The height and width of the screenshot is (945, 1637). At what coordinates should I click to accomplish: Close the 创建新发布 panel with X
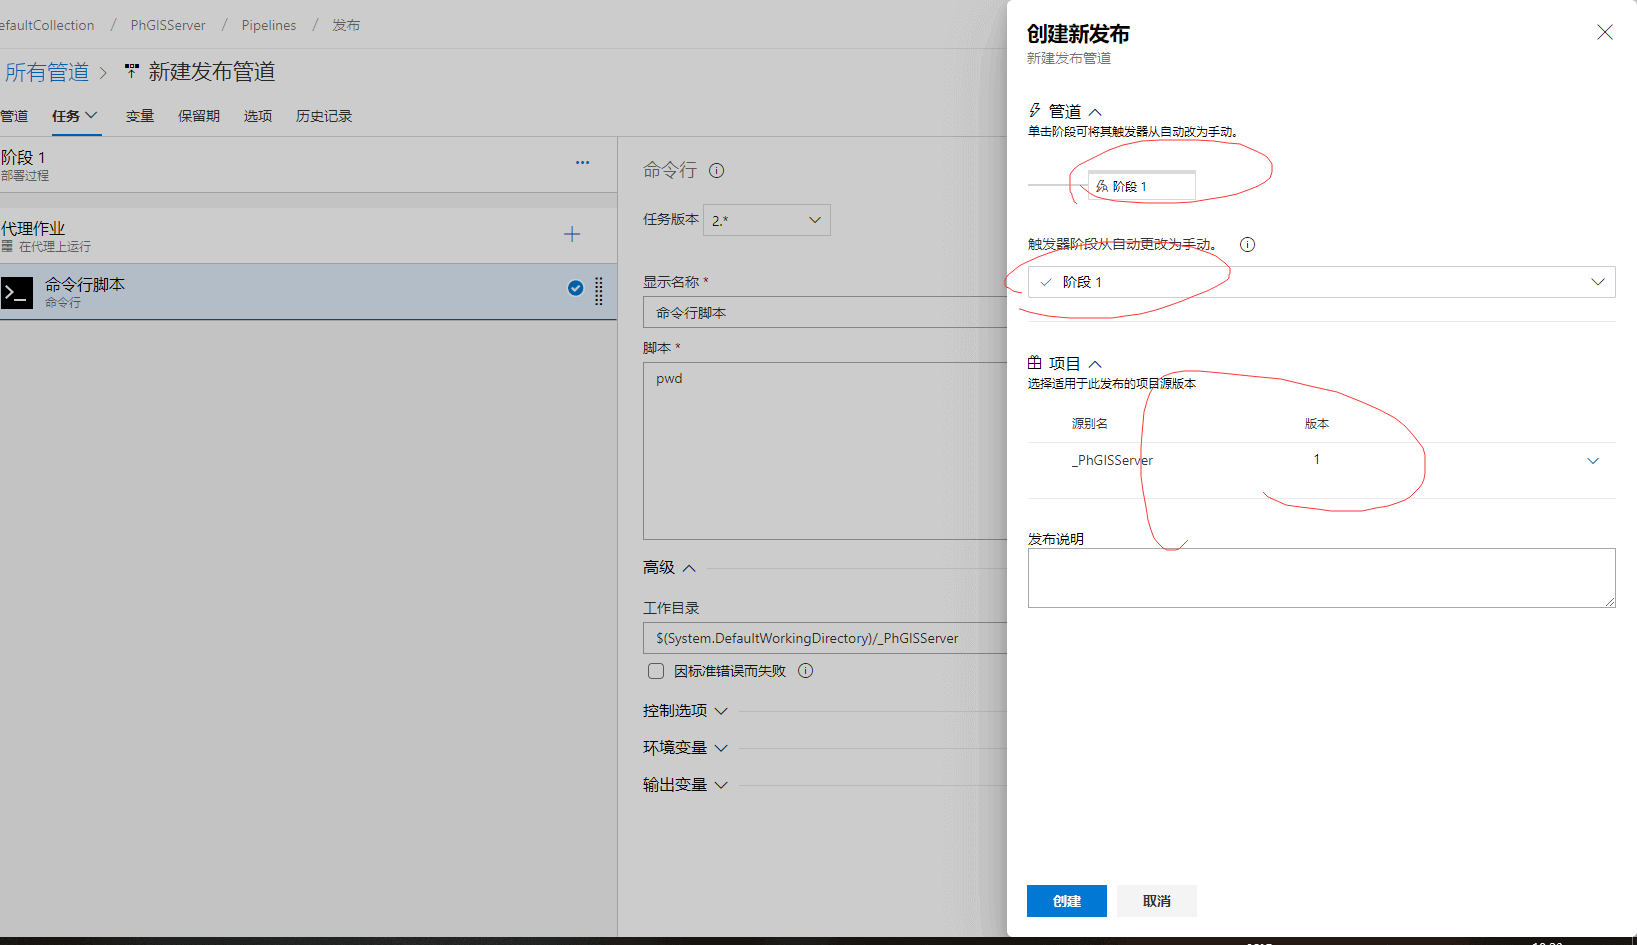1604,32
